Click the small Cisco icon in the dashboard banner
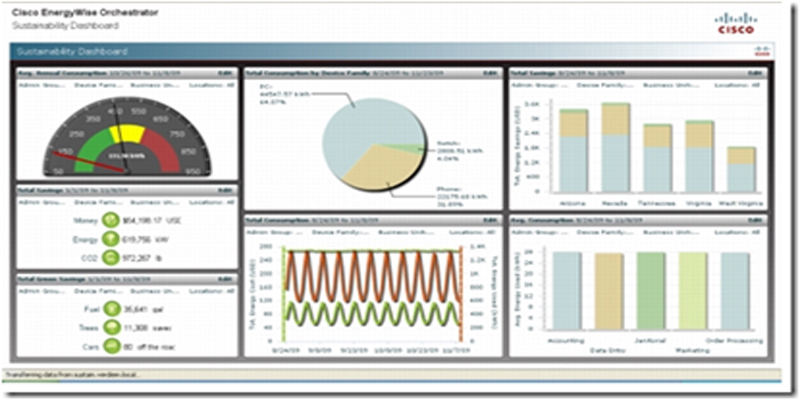This screenshot has width=800, height=400. 764,52
